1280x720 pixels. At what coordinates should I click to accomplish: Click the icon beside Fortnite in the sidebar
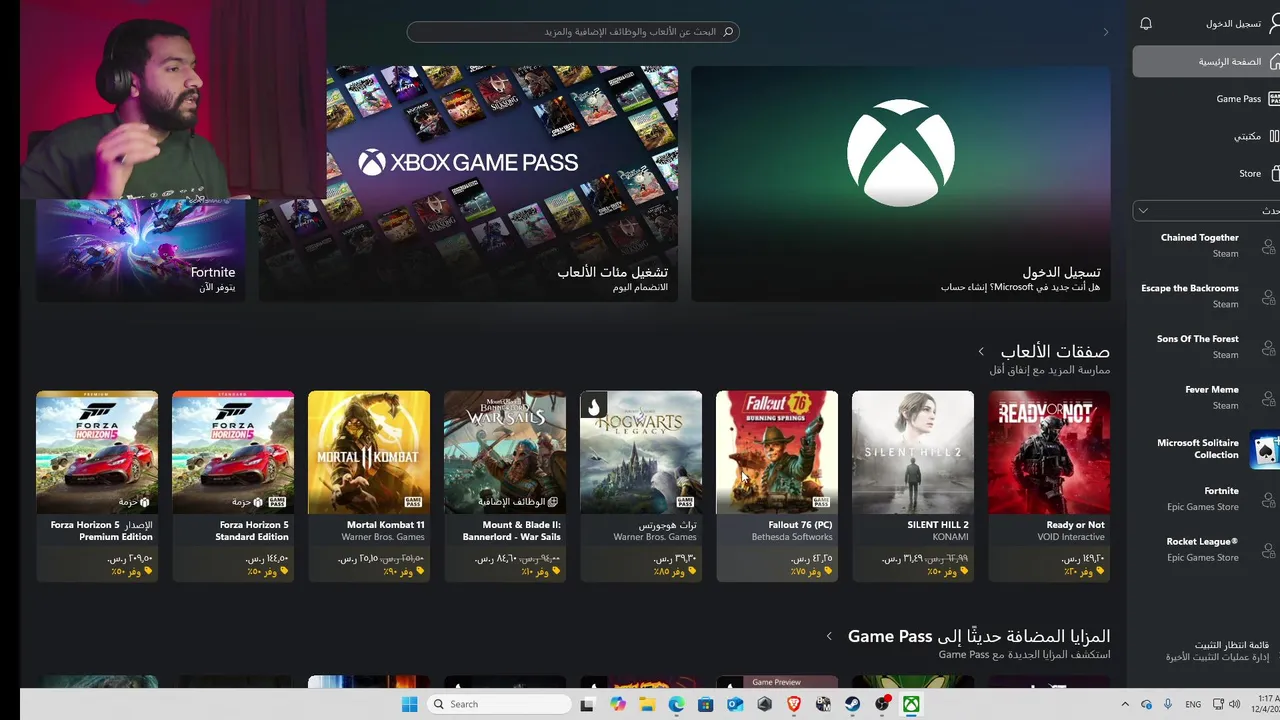coord(1268,500)
